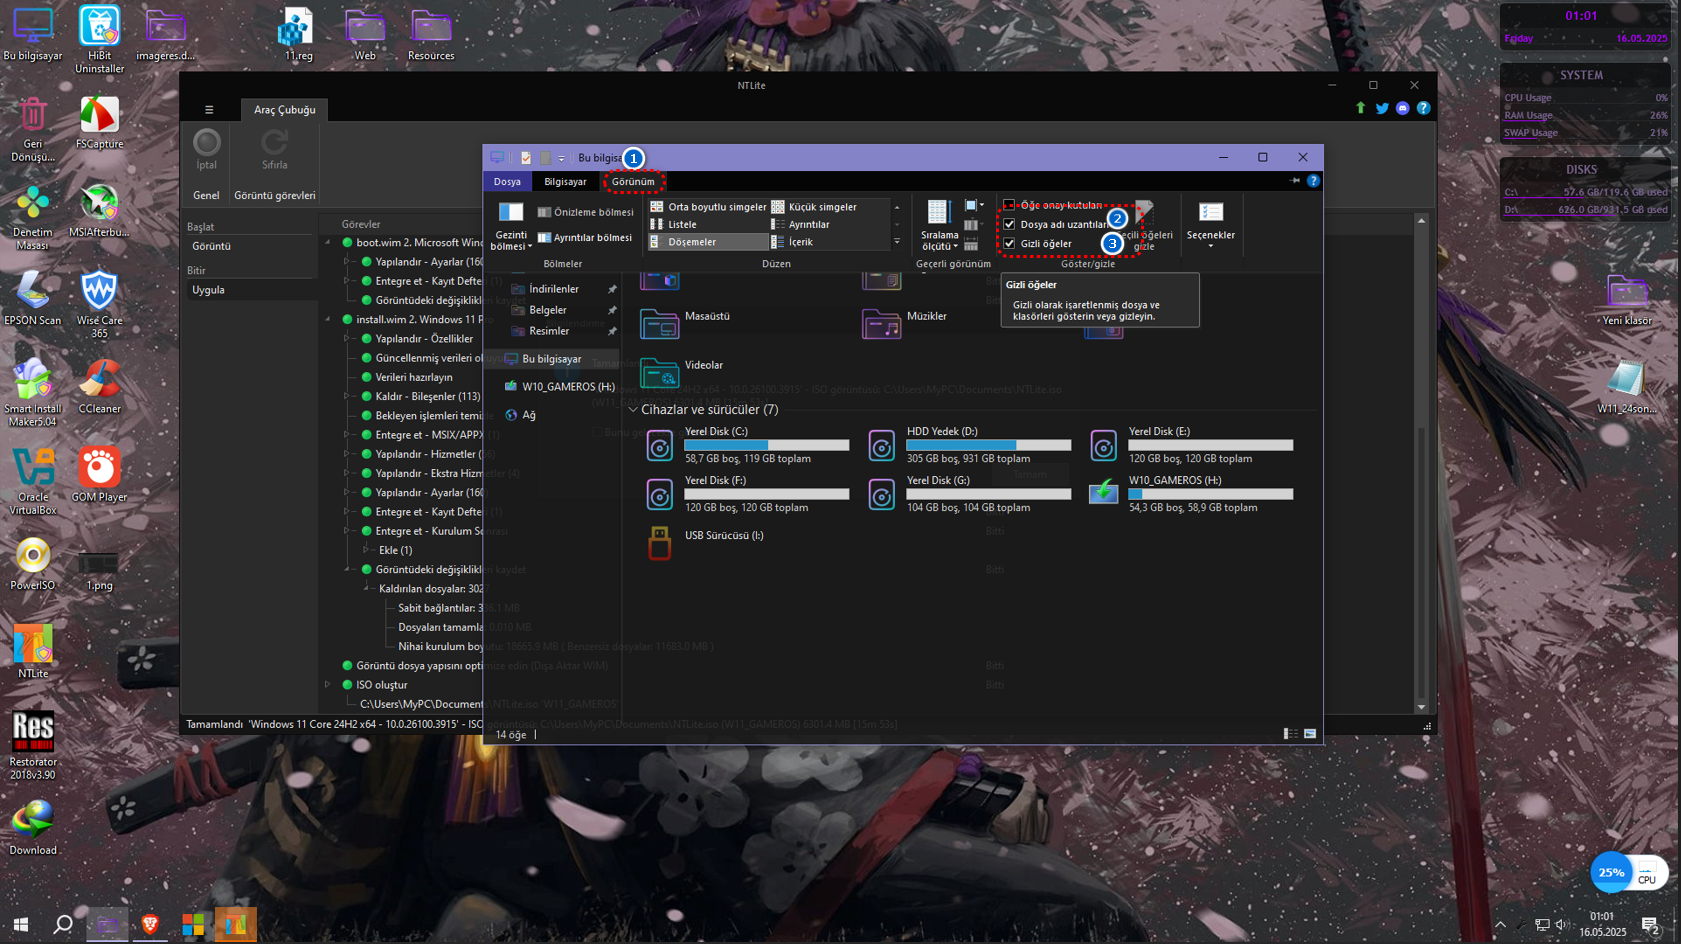Select the Döşemeler layout option
Image resolution: width=1681 pixels, height=944 pixels.
click(708, 242)
